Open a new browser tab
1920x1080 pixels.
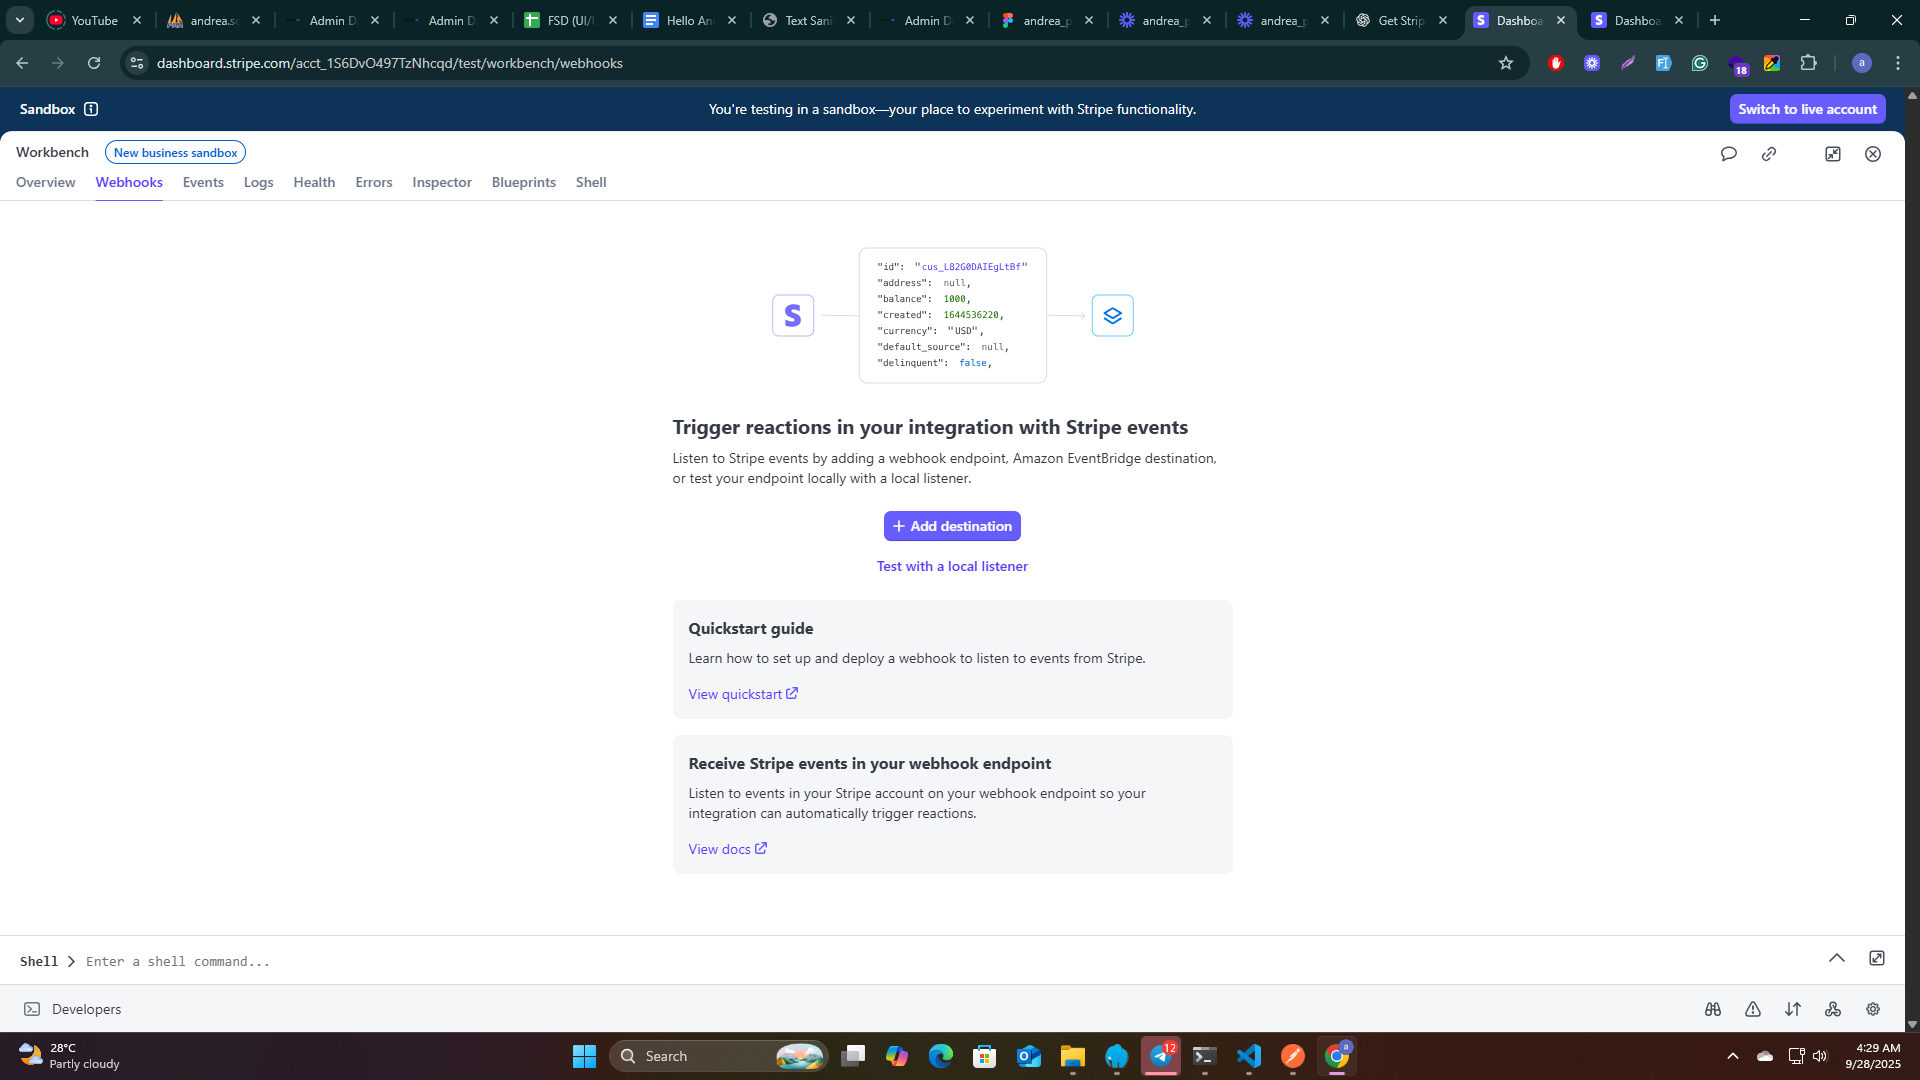coord(1715,20)
